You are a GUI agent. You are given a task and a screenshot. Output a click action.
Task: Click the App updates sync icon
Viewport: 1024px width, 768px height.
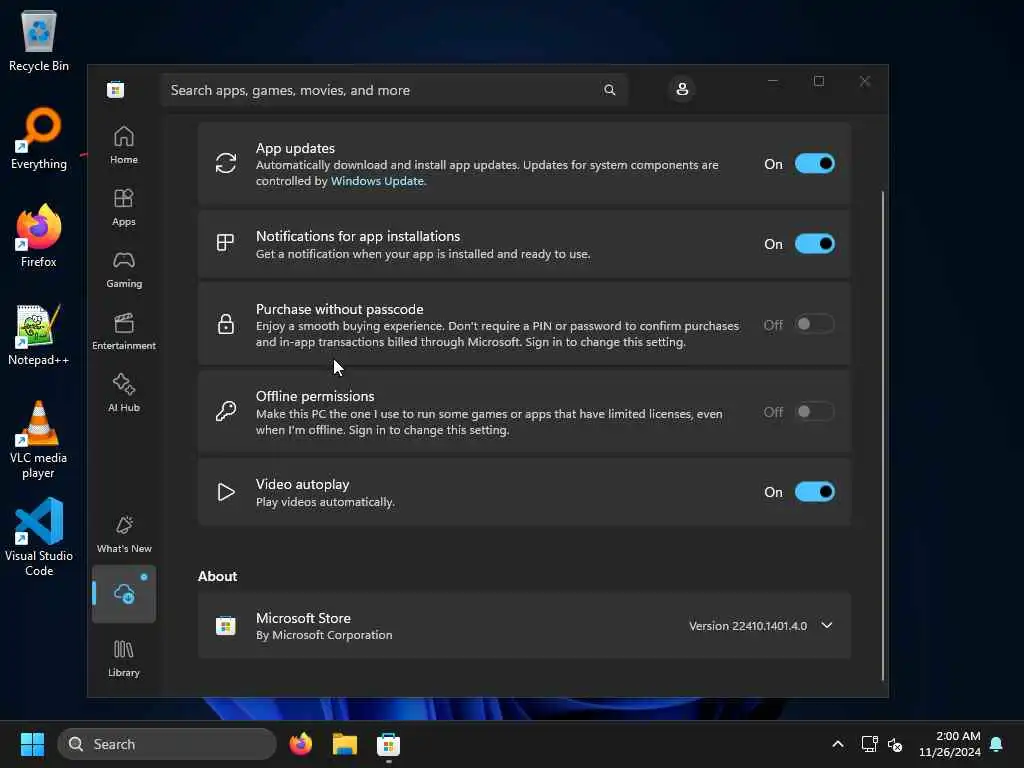[x=226, y=163]
